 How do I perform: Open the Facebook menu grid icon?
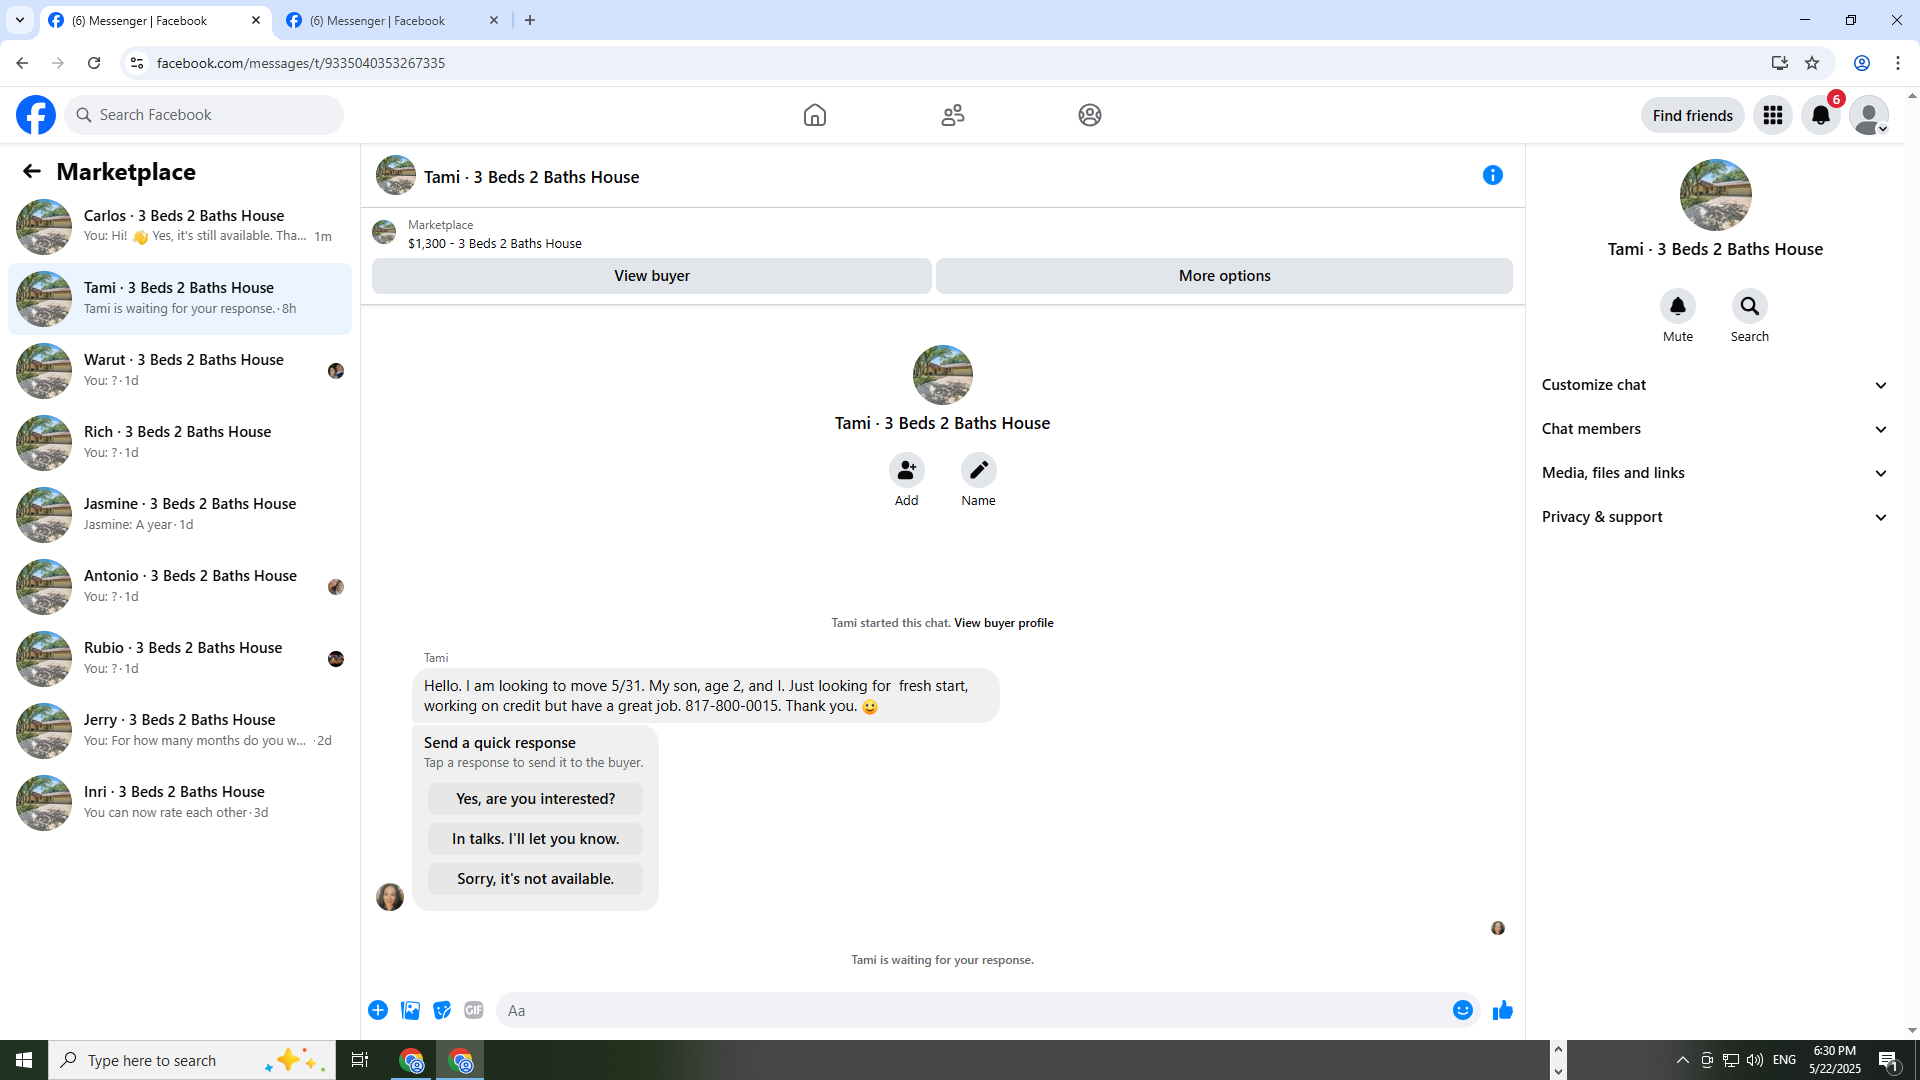(1773, 115)
